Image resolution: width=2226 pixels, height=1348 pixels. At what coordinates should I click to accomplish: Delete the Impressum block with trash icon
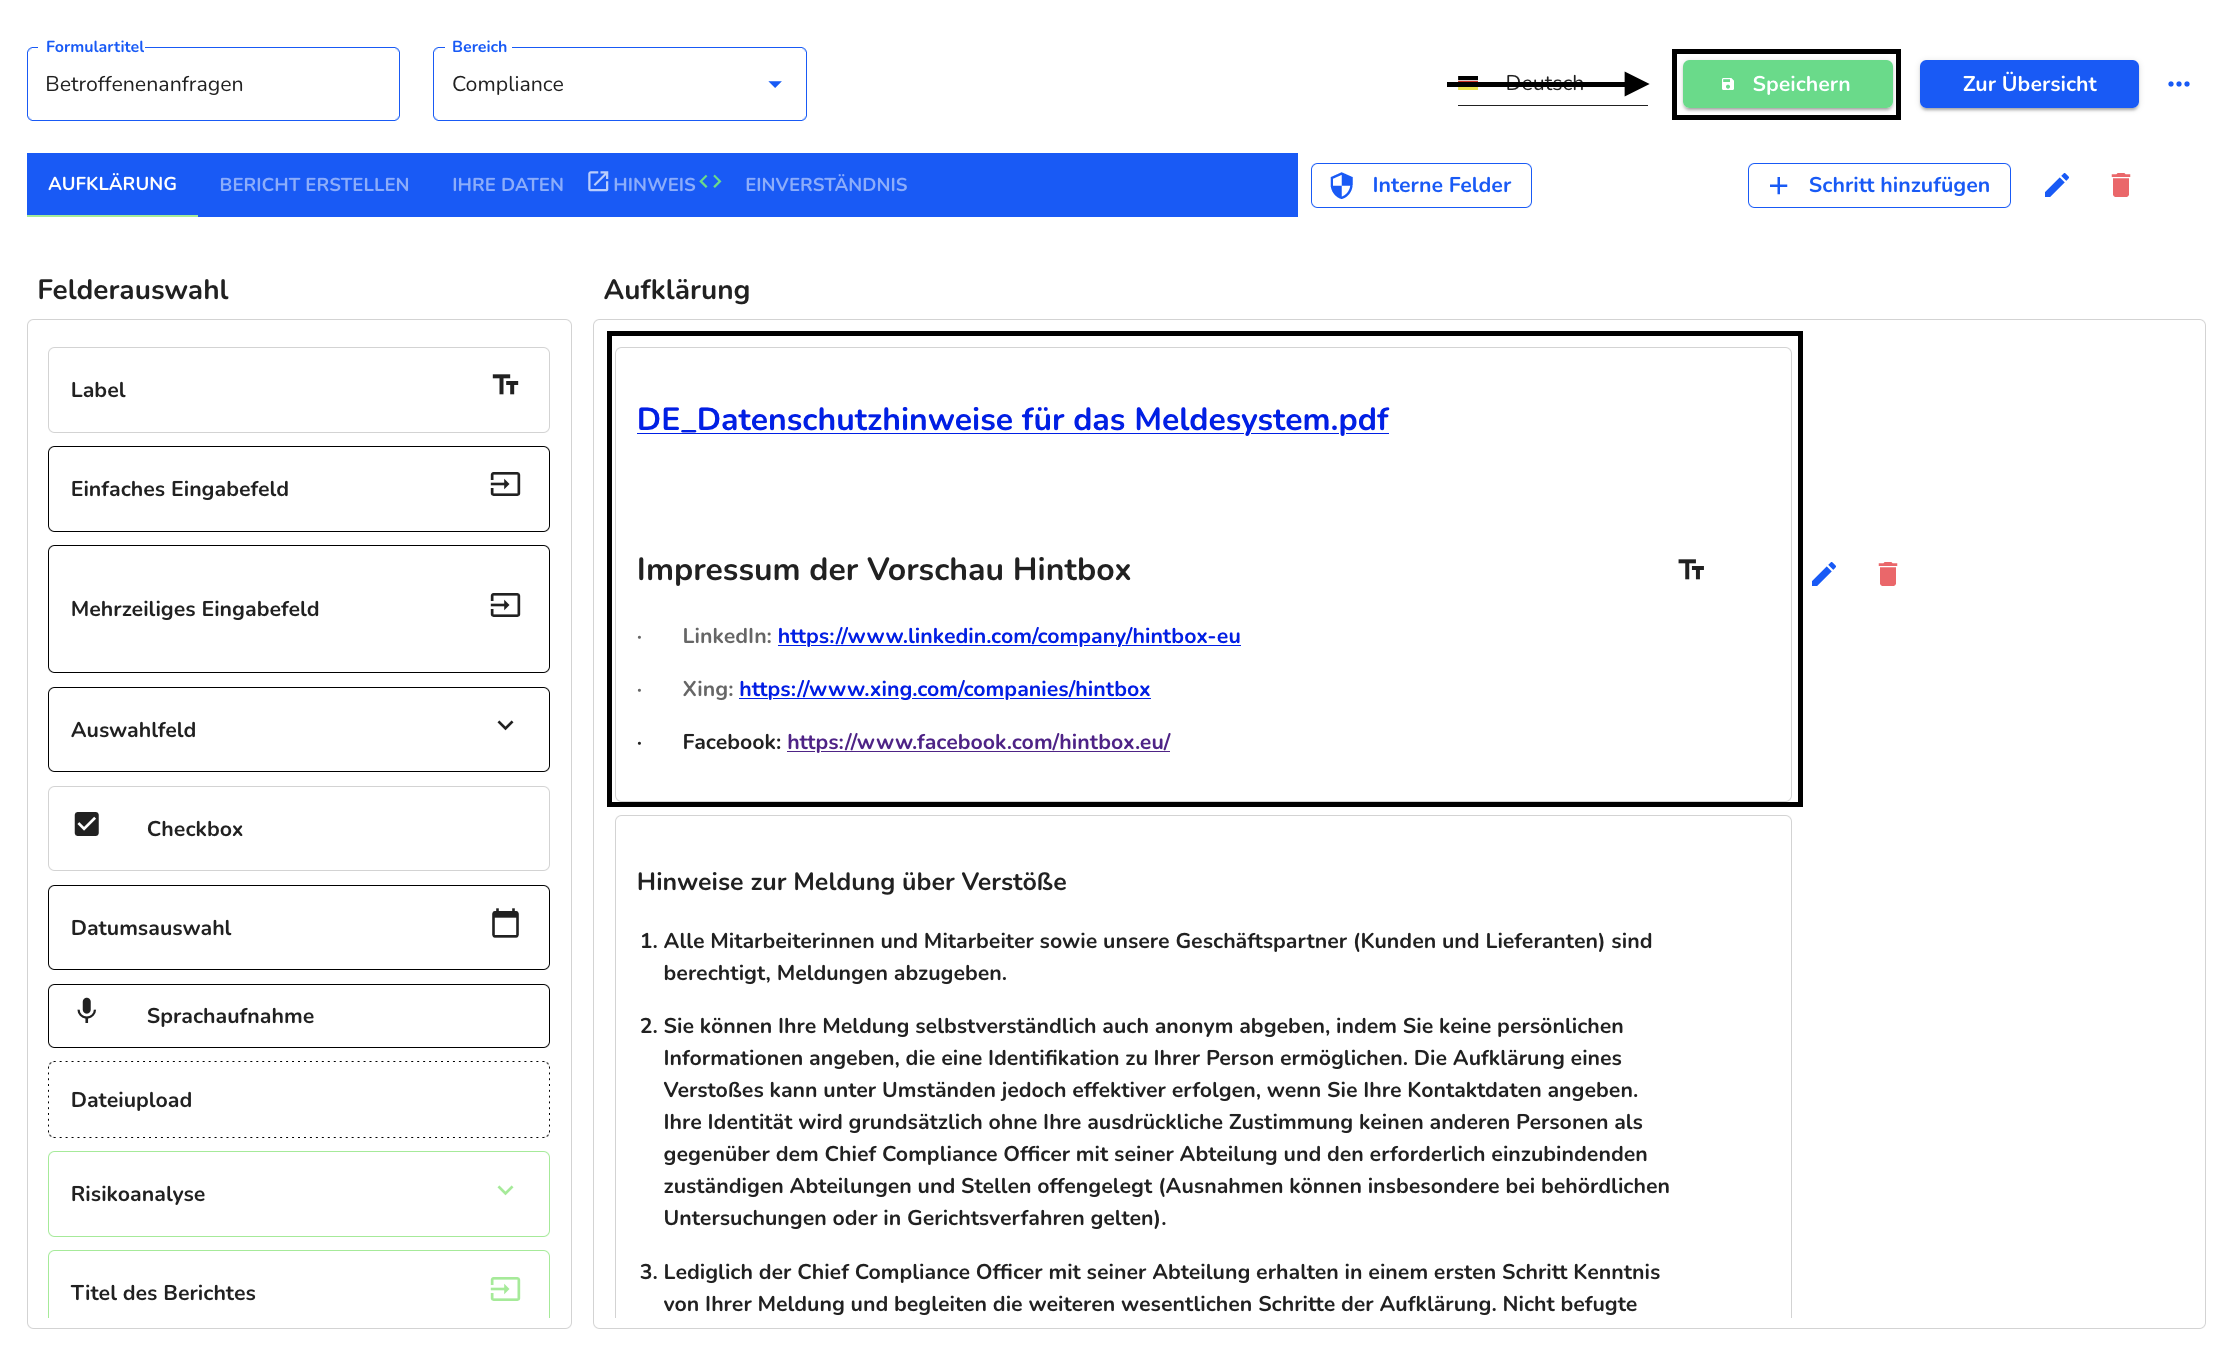click(1888, 574)
